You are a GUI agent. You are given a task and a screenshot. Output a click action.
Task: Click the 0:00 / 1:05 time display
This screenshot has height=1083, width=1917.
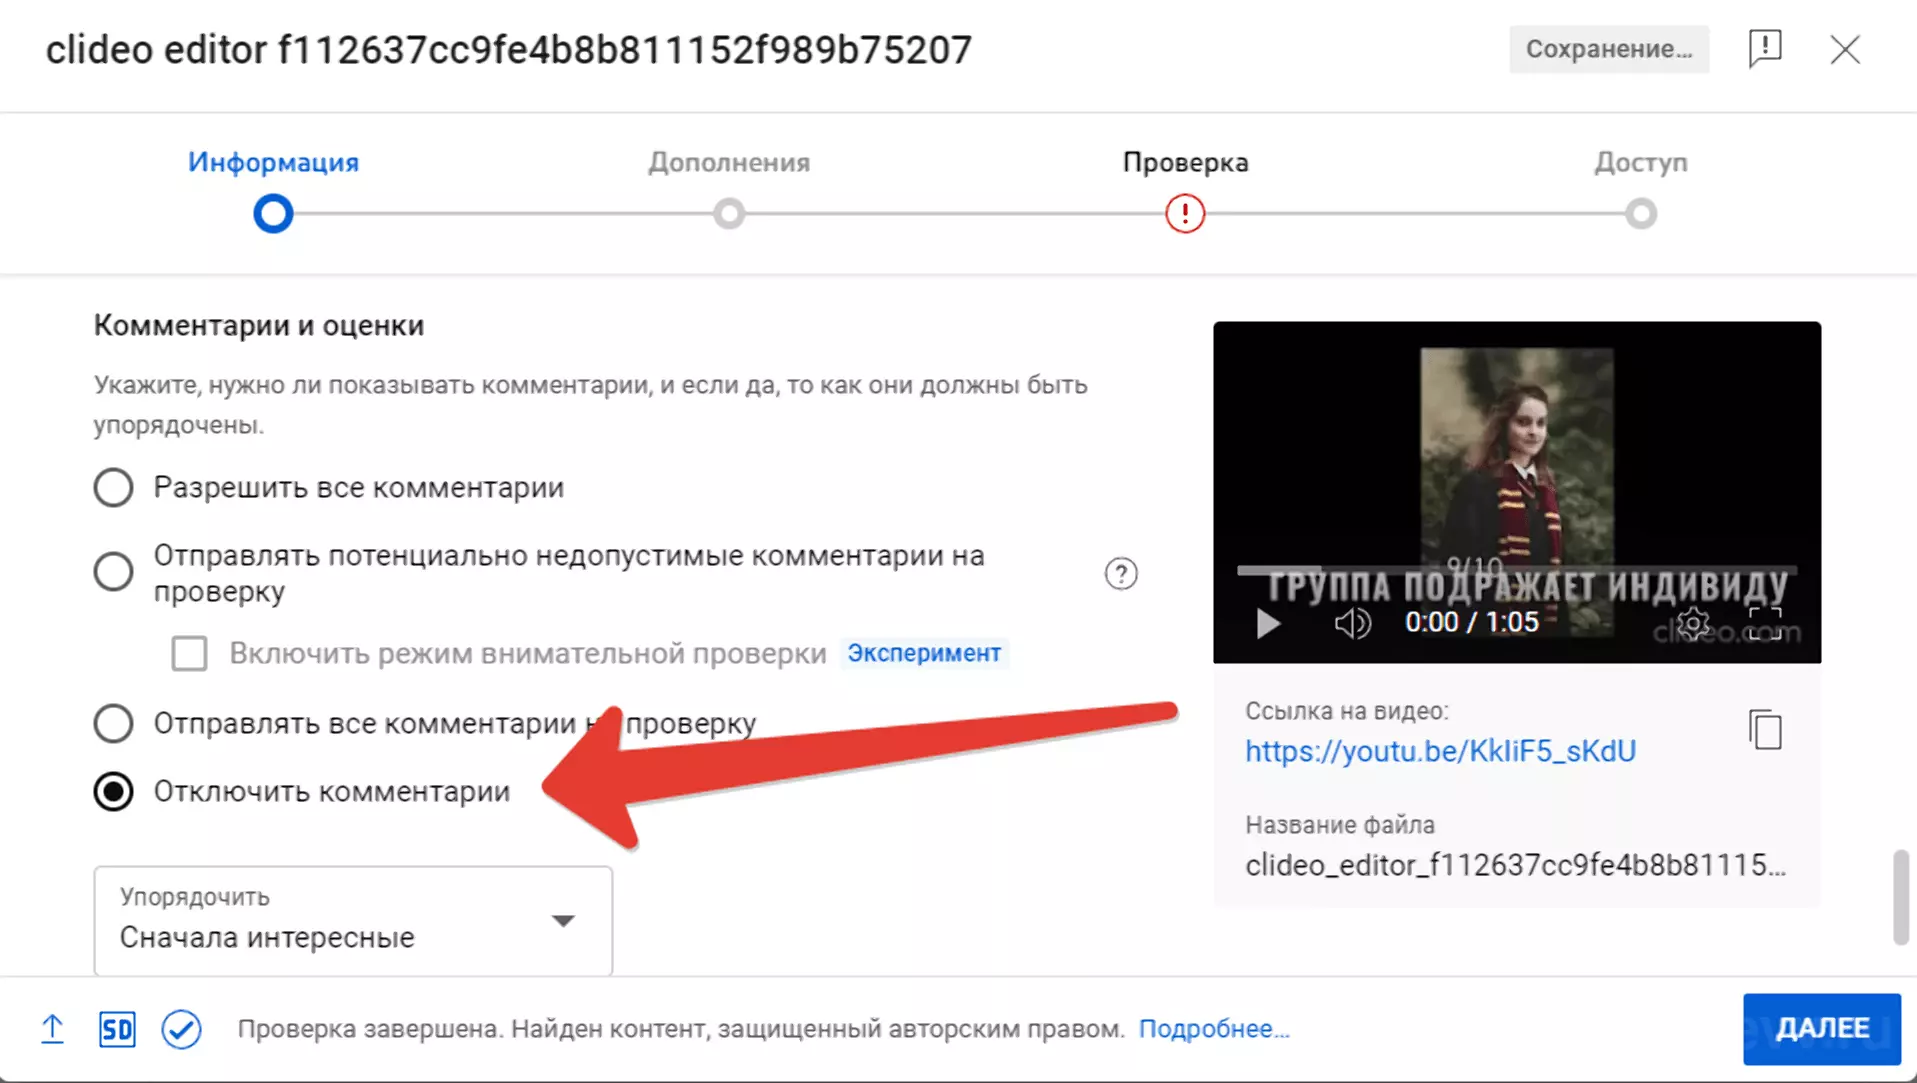[x=1471, y=622]
